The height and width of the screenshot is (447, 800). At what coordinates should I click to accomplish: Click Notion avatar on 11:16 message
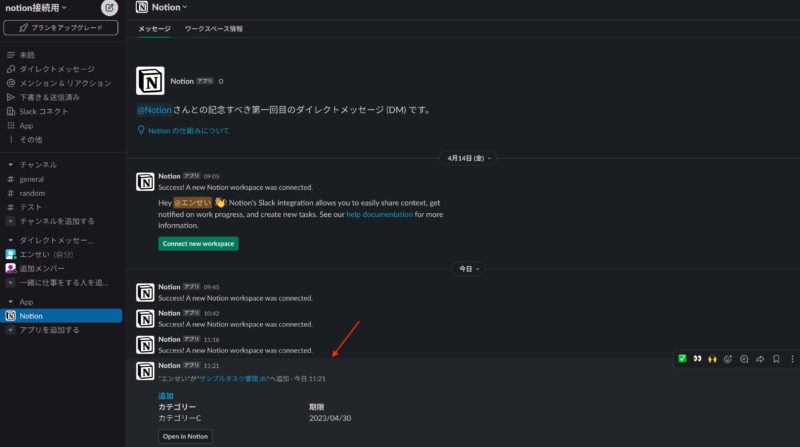pos(145,344)
